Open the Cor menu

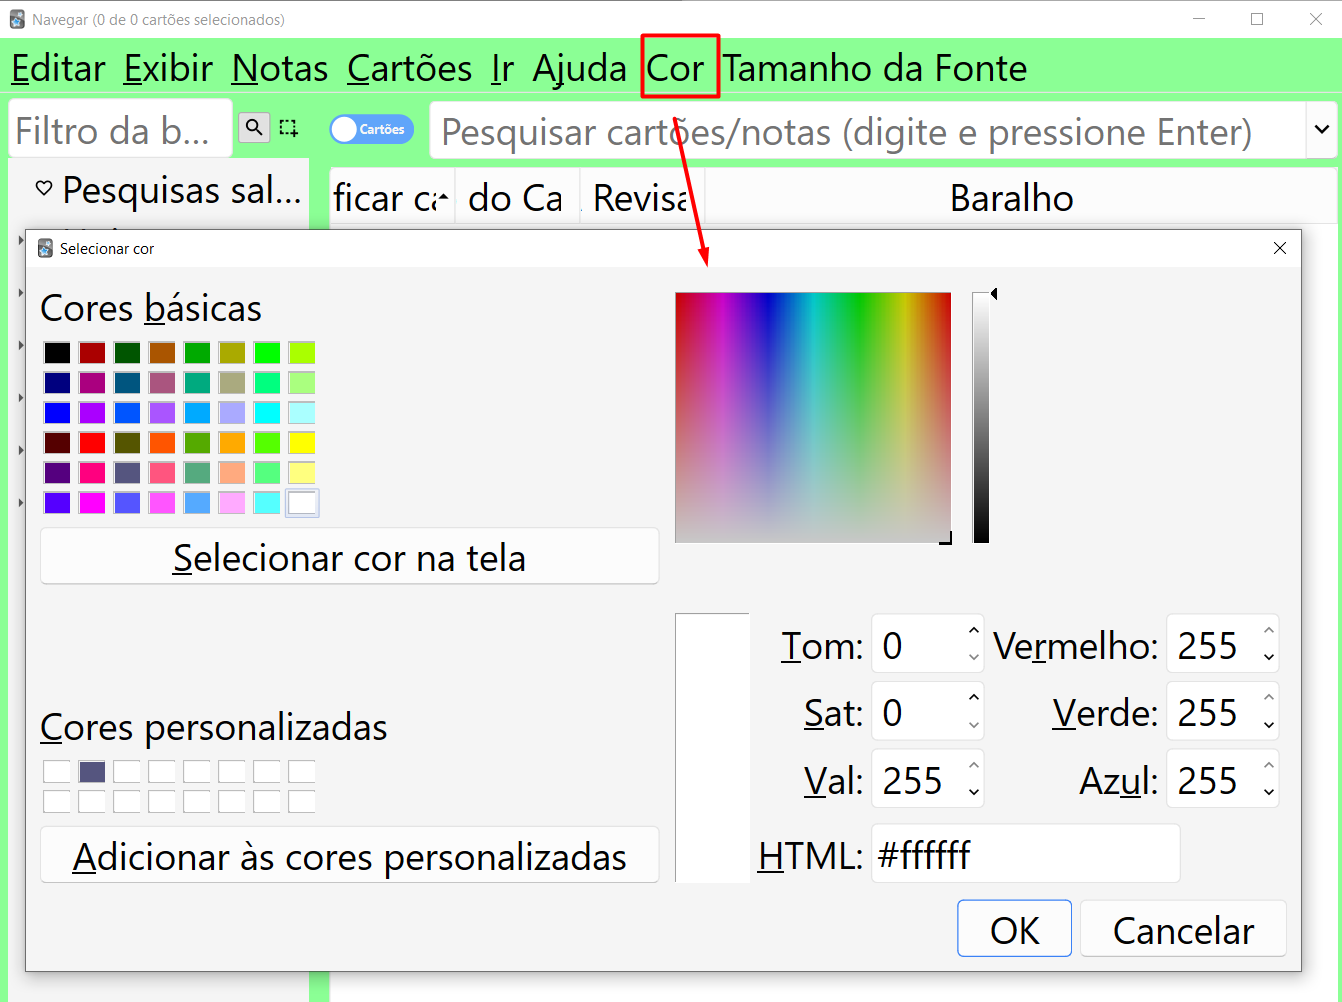point(676,68)
